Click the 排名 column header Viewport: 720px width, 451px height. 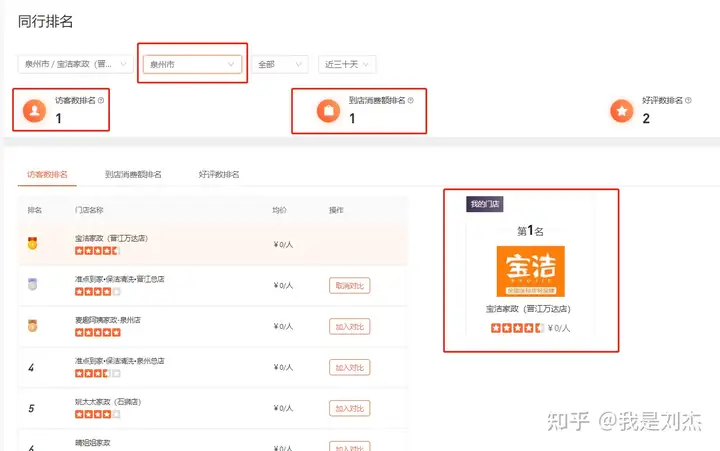pyautogui.click(x=34, y=210)
